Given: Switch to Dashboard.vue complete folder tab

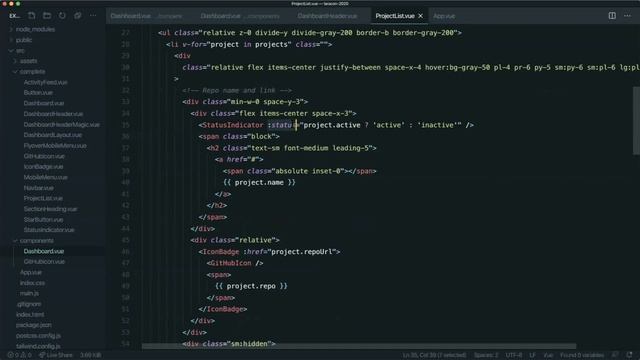Looking at the screenshot, I should click(146, 16).
